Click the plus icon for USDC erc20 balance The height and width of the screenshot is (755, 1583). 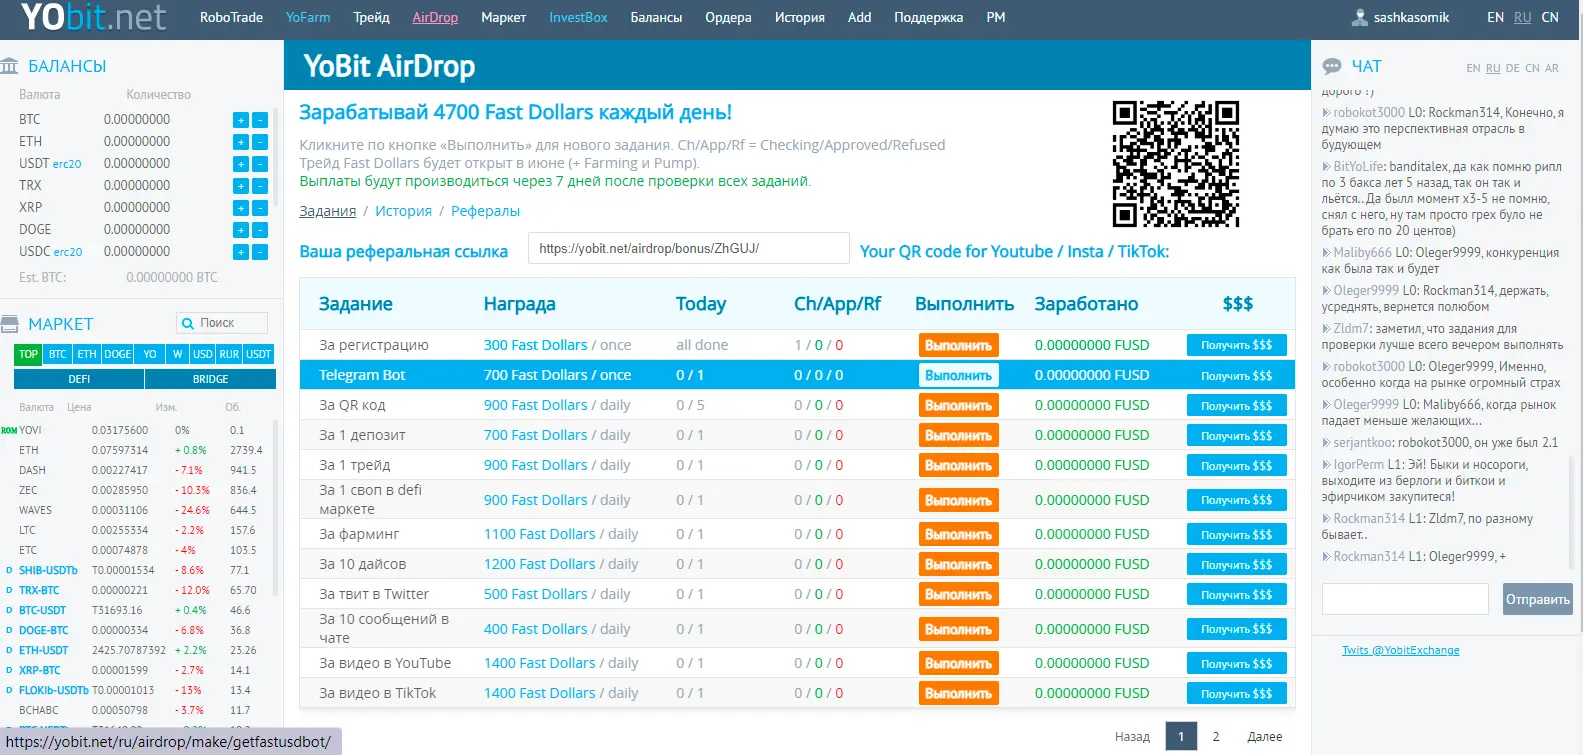[x=240, y=252]
